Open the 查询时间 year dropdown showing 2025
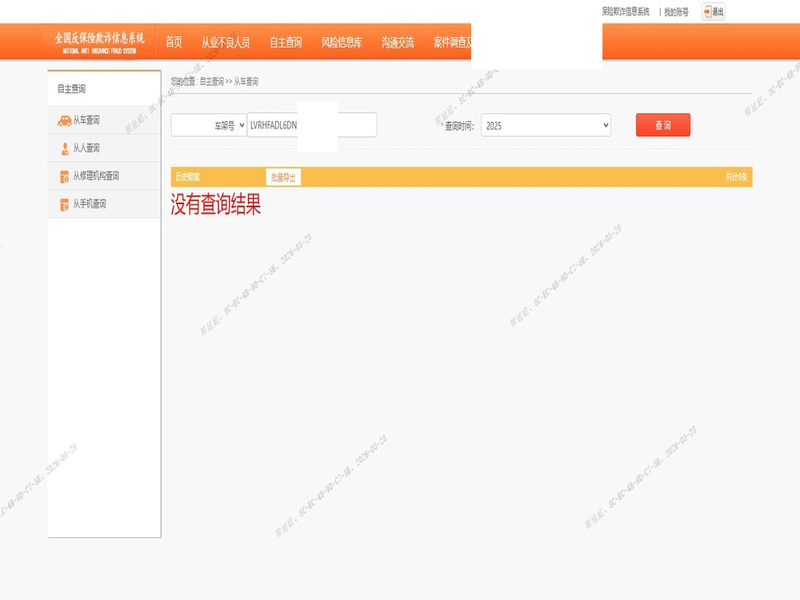This screenshot has height=600, width=800. point(545,125)
